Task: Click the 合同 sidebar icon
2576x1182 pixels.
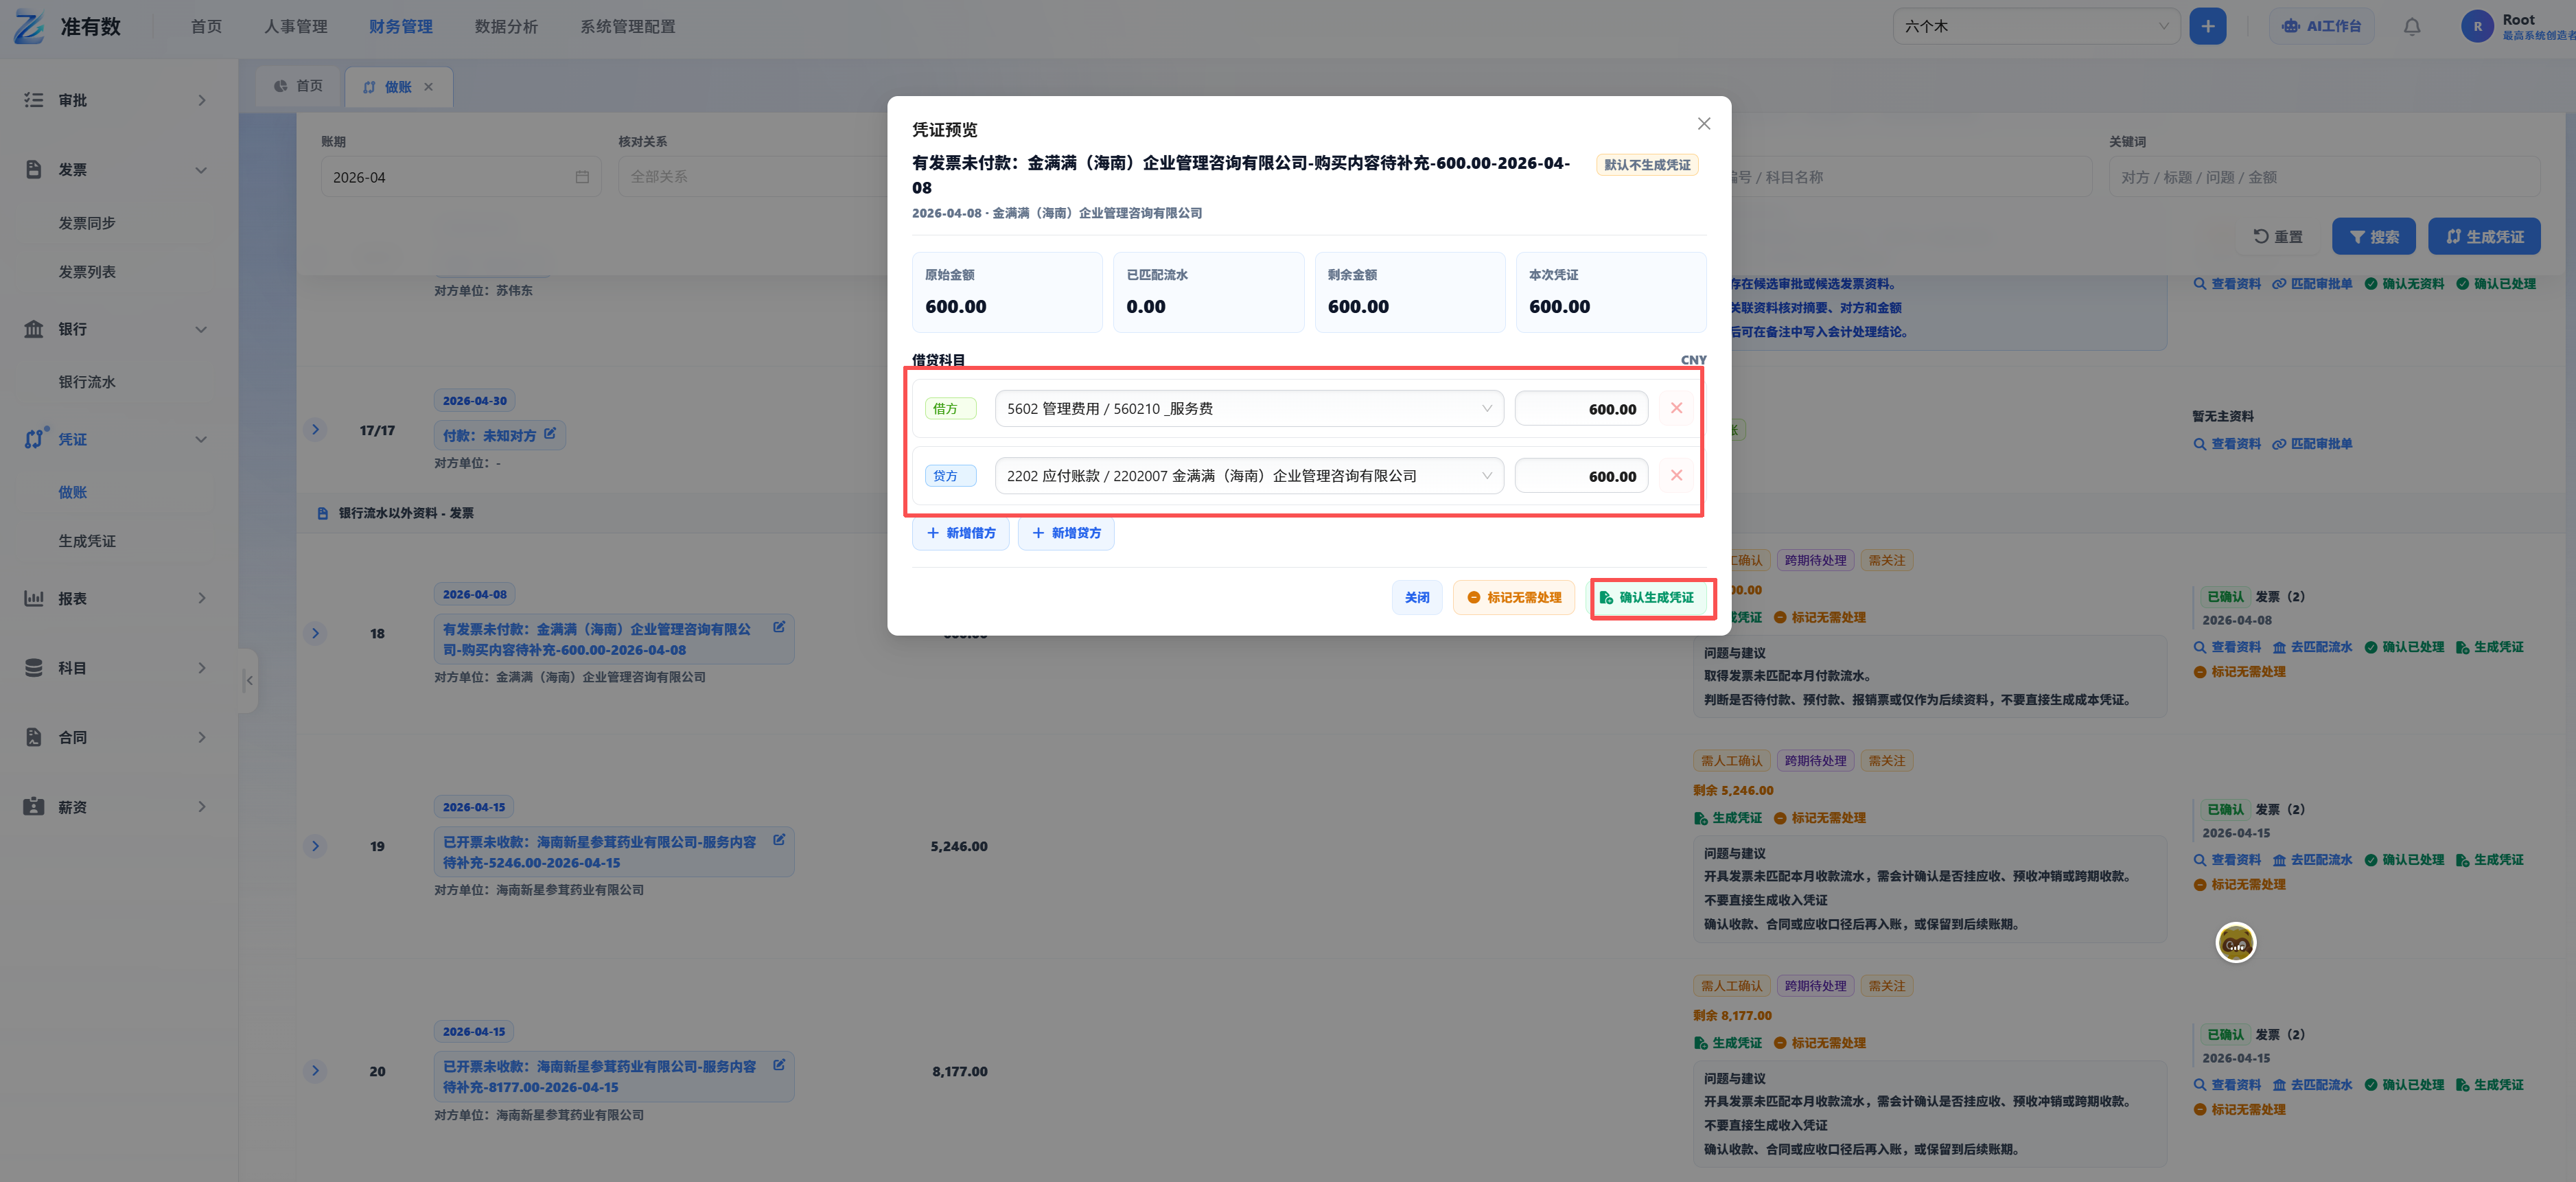Action: 34,737
